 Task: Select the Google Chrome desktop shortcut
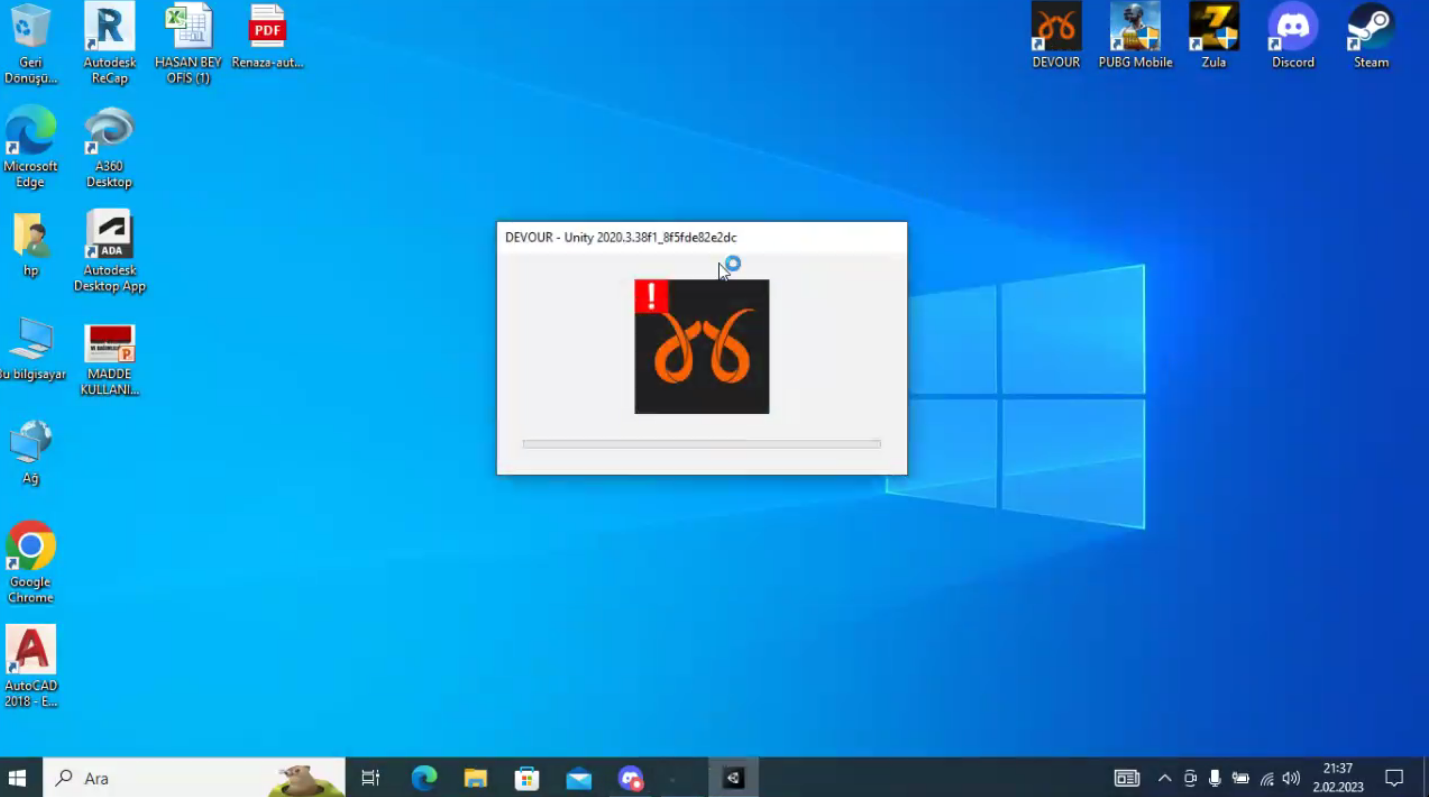(31, 562)
